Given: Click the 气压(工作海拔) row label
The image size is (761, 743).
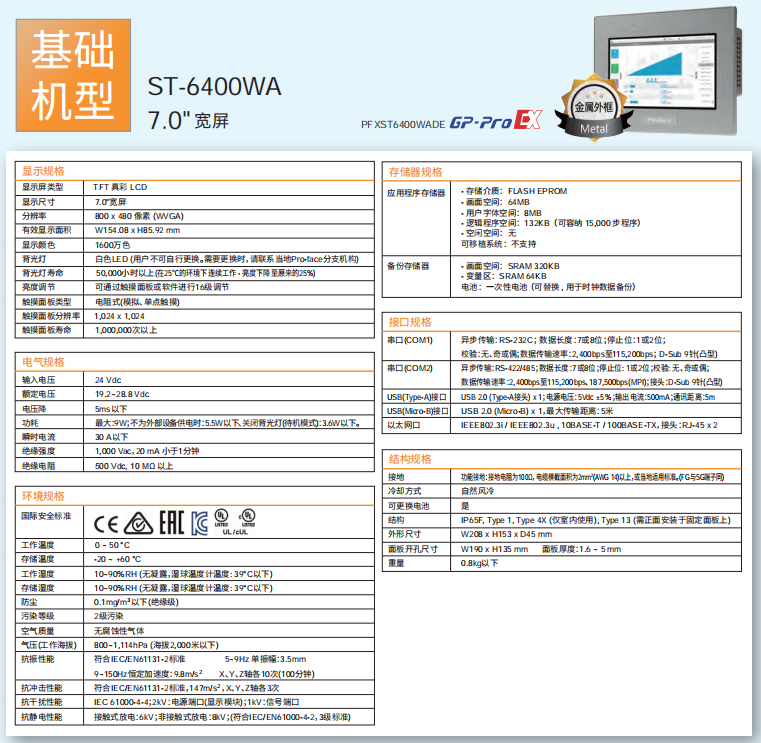Looking at the screenshot, I should (49, 645).
